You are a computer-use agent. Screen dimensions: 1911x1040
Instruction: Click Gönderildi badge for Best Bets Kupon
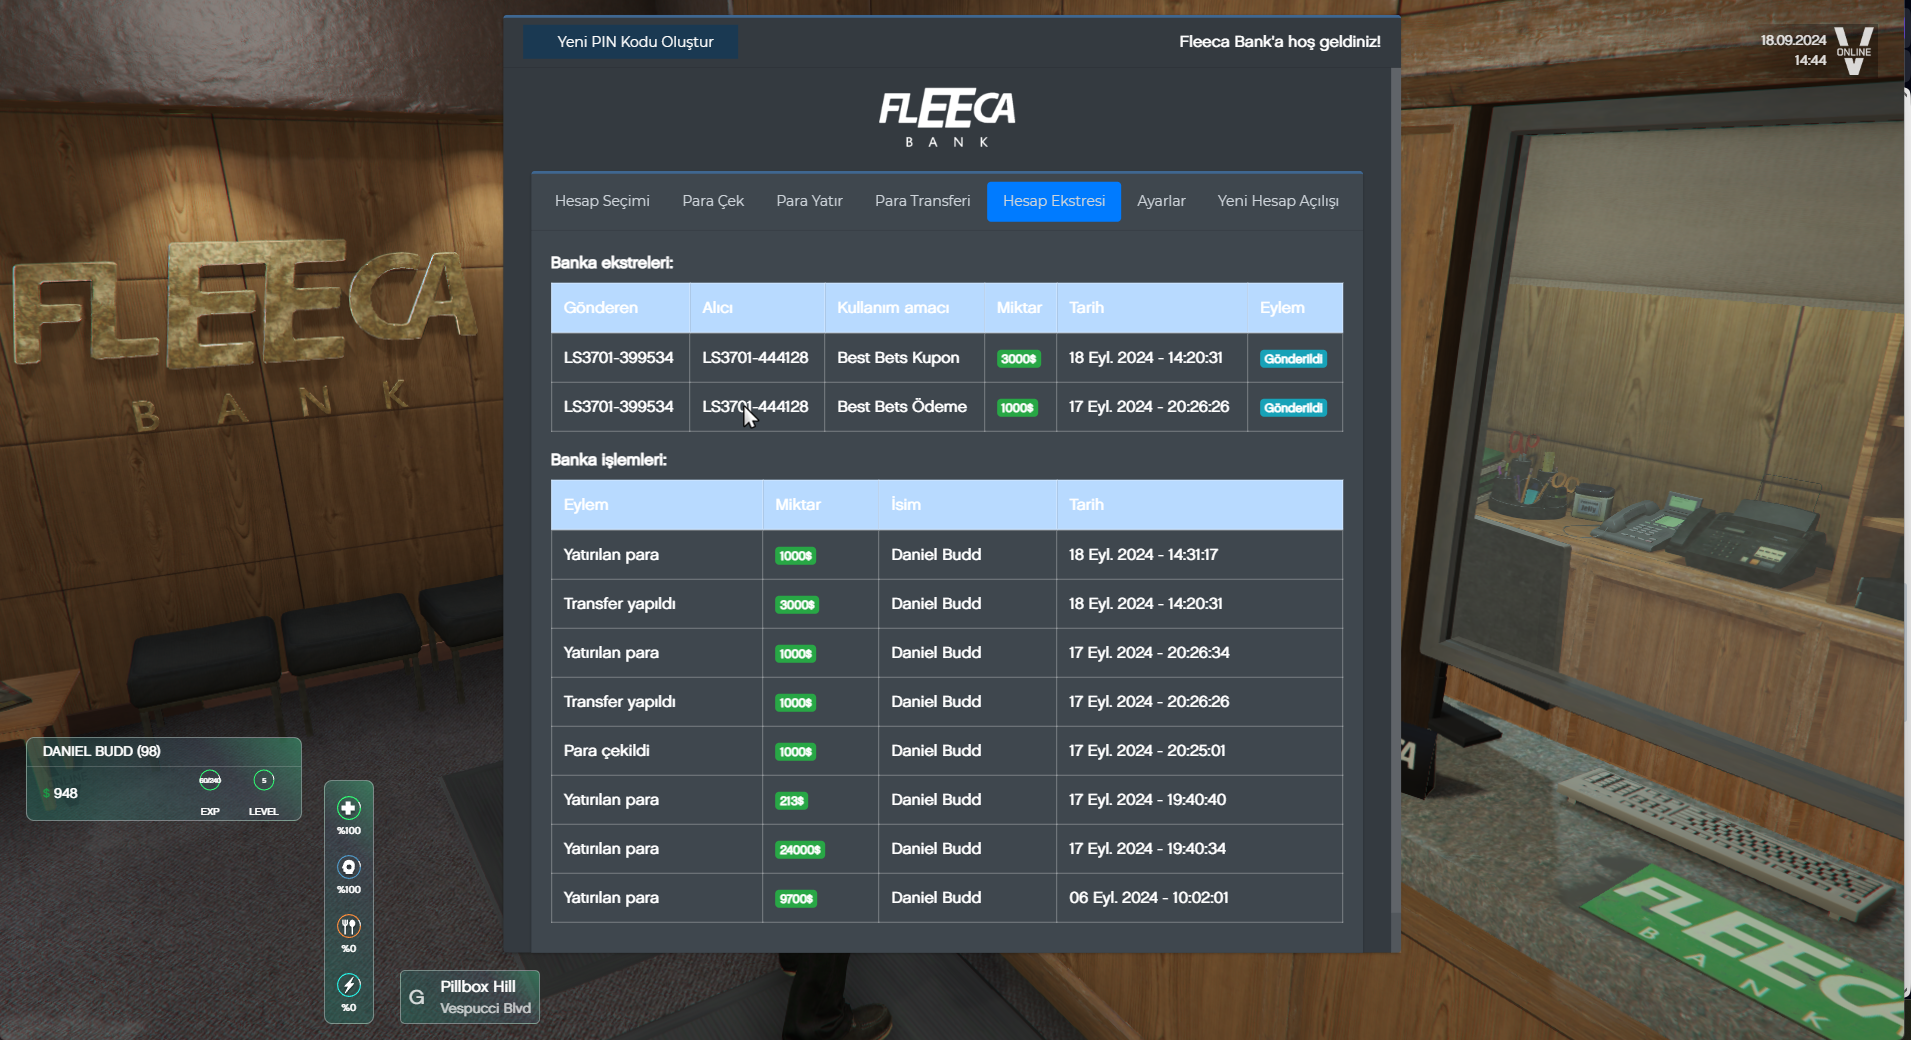coord(1293,359)
